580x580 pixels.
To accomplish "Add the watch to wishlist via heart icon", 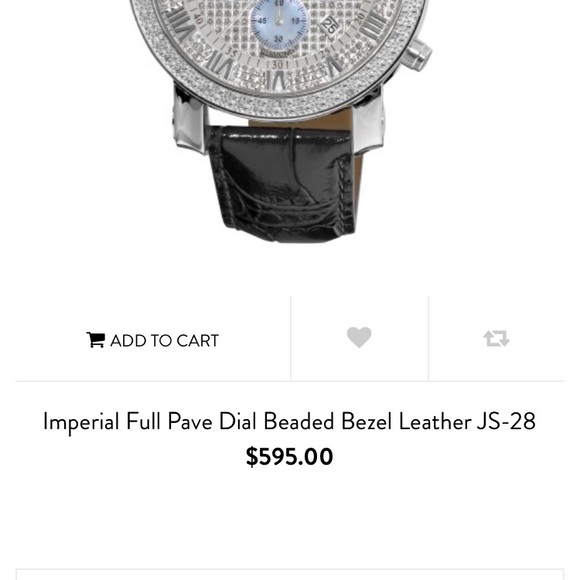I will pyautogui.click(x=359, y=337).
